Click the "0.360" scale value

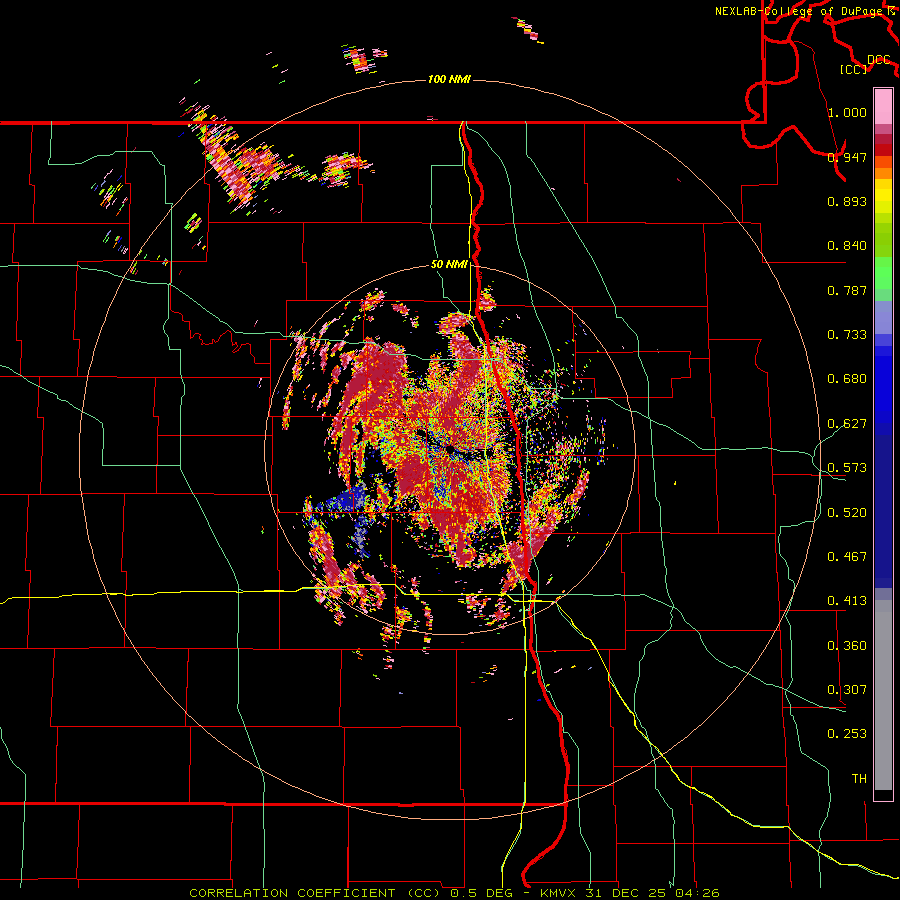[x=847, y=646]
